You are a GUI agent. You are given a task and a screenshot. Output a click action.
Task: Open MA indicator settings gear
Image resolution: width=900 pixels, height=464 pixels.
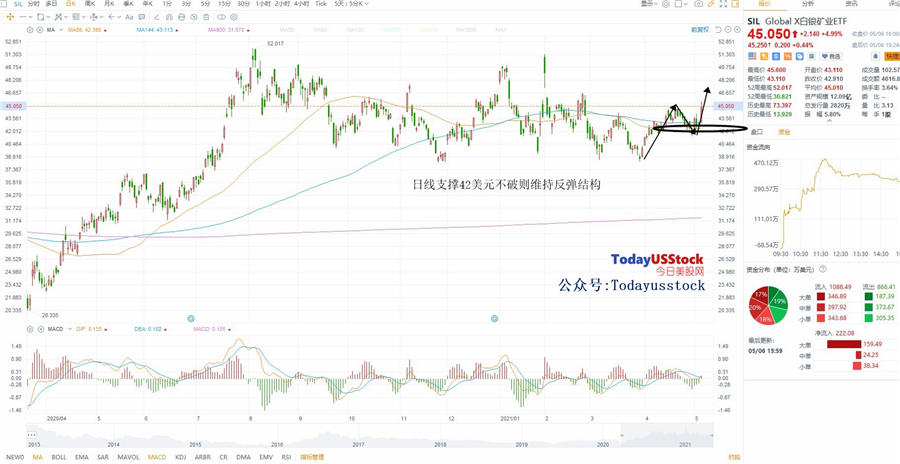pyautogui.click(x=30, y=30)
